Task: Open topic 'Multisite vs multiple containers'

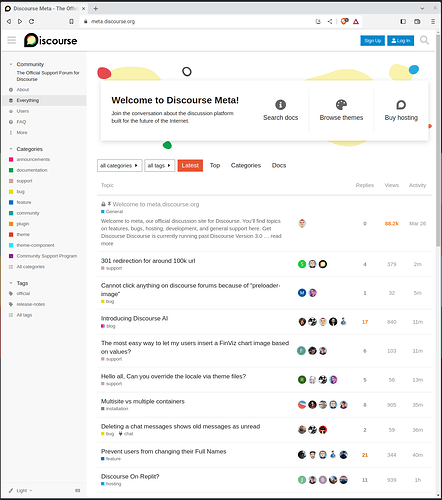Action: click(143, 401)
